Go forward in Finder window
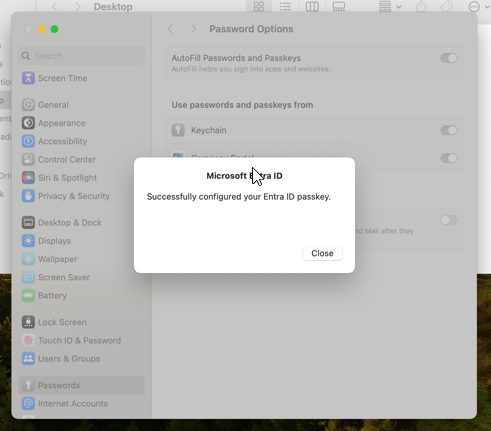Image resolution: width=491 pixels, height=431 pixels. pos(78,7)
